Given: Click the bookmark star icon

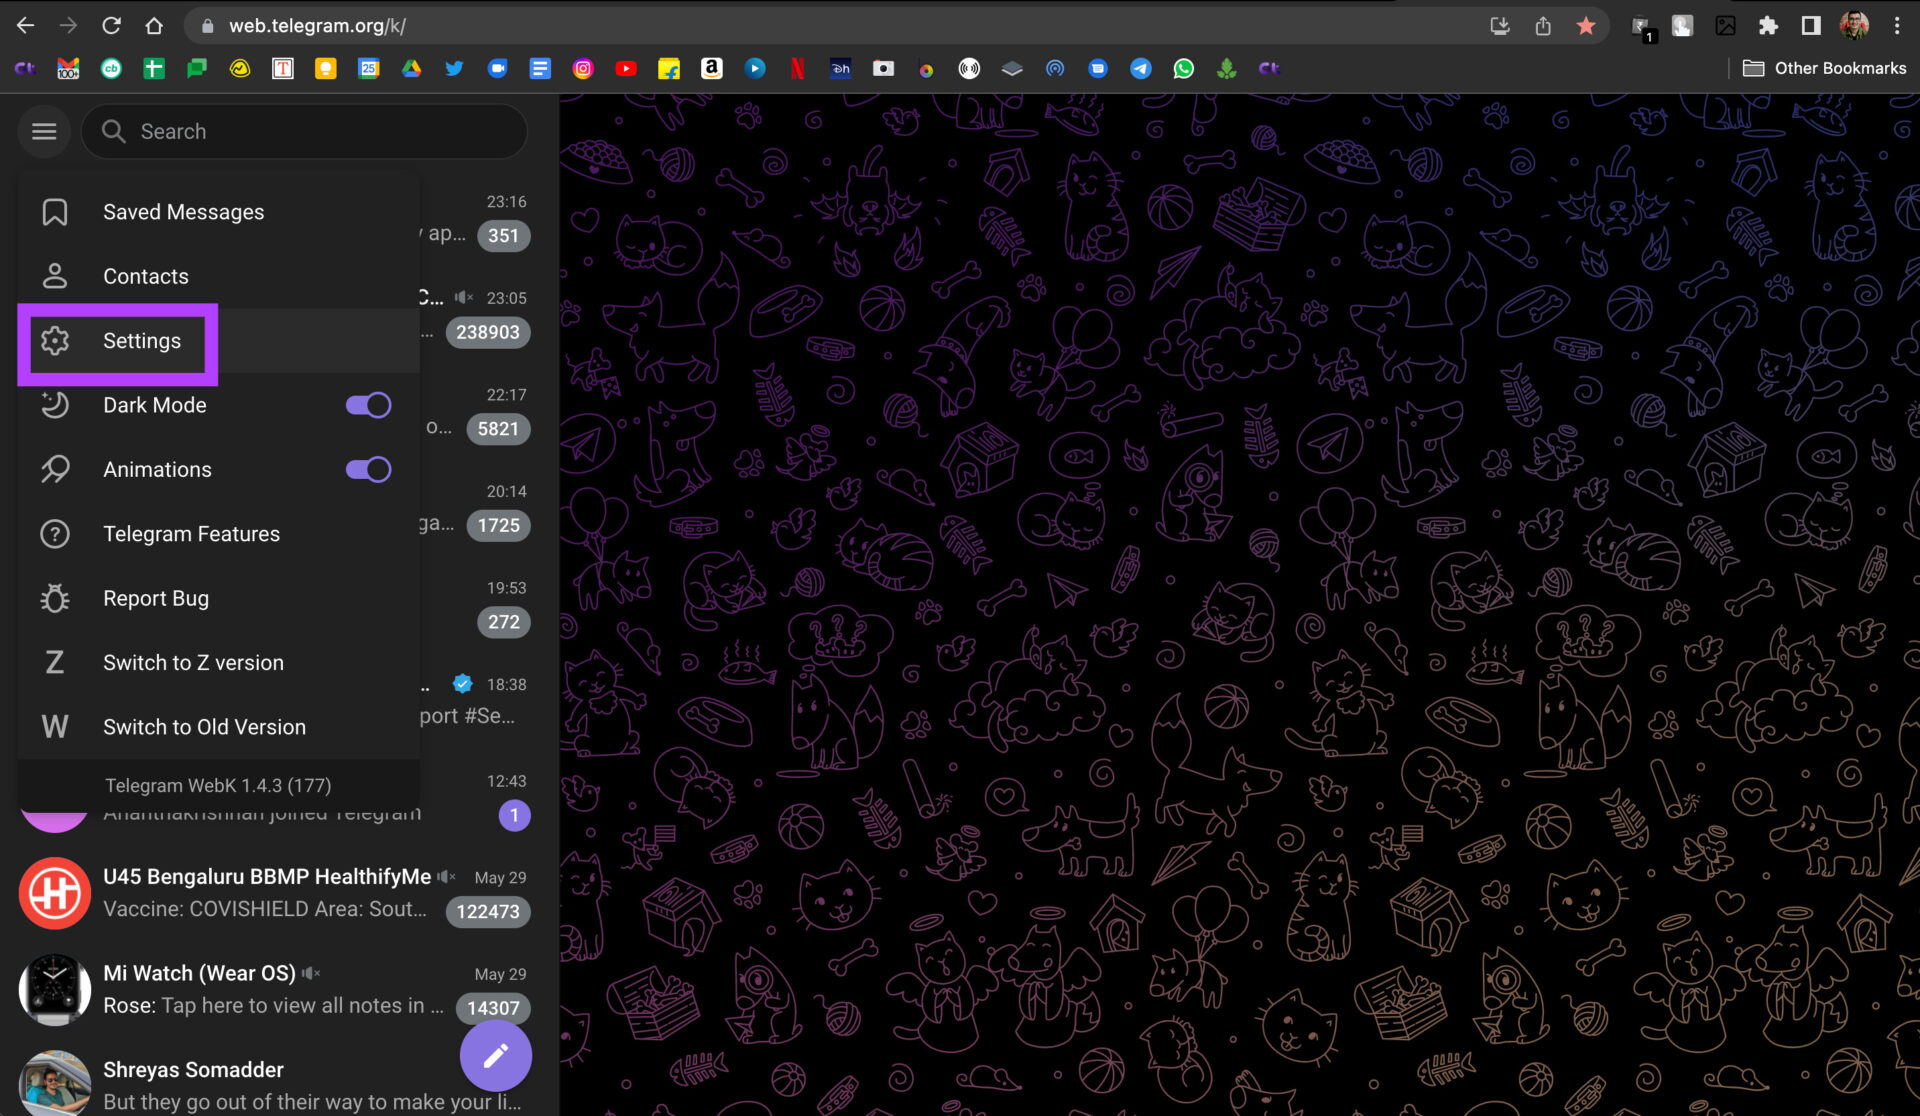Looking at the screenshot, I should [x=1586, y=26].
